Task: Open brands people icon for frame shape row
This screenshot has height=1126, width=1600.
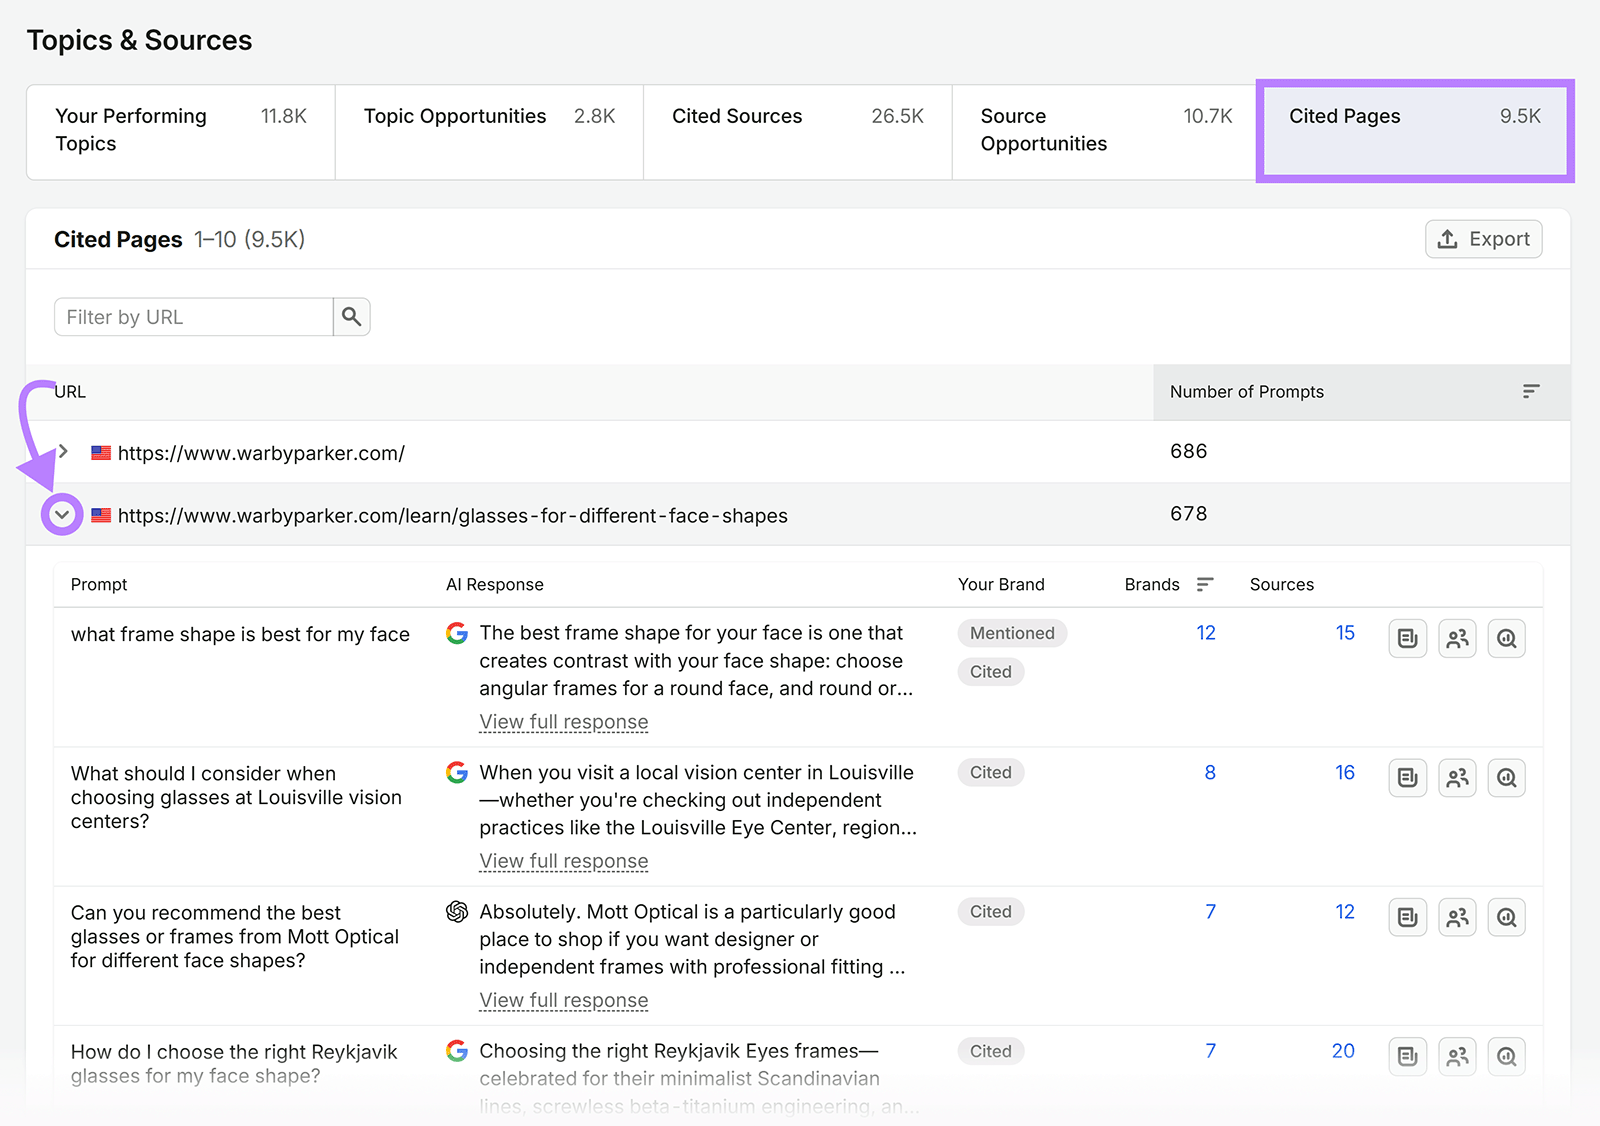Action: pyautogui.click(x=1457, y=638)
